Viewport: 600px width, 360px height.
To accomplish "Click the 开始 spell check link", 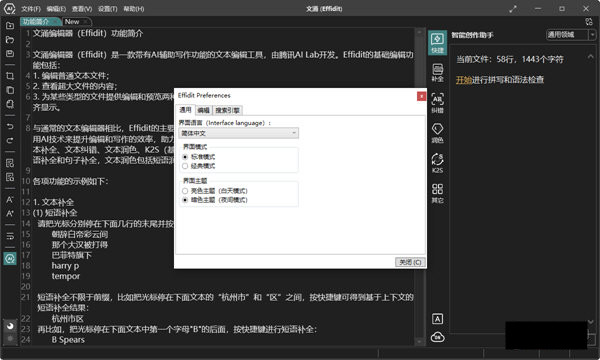I will point(464,80).
